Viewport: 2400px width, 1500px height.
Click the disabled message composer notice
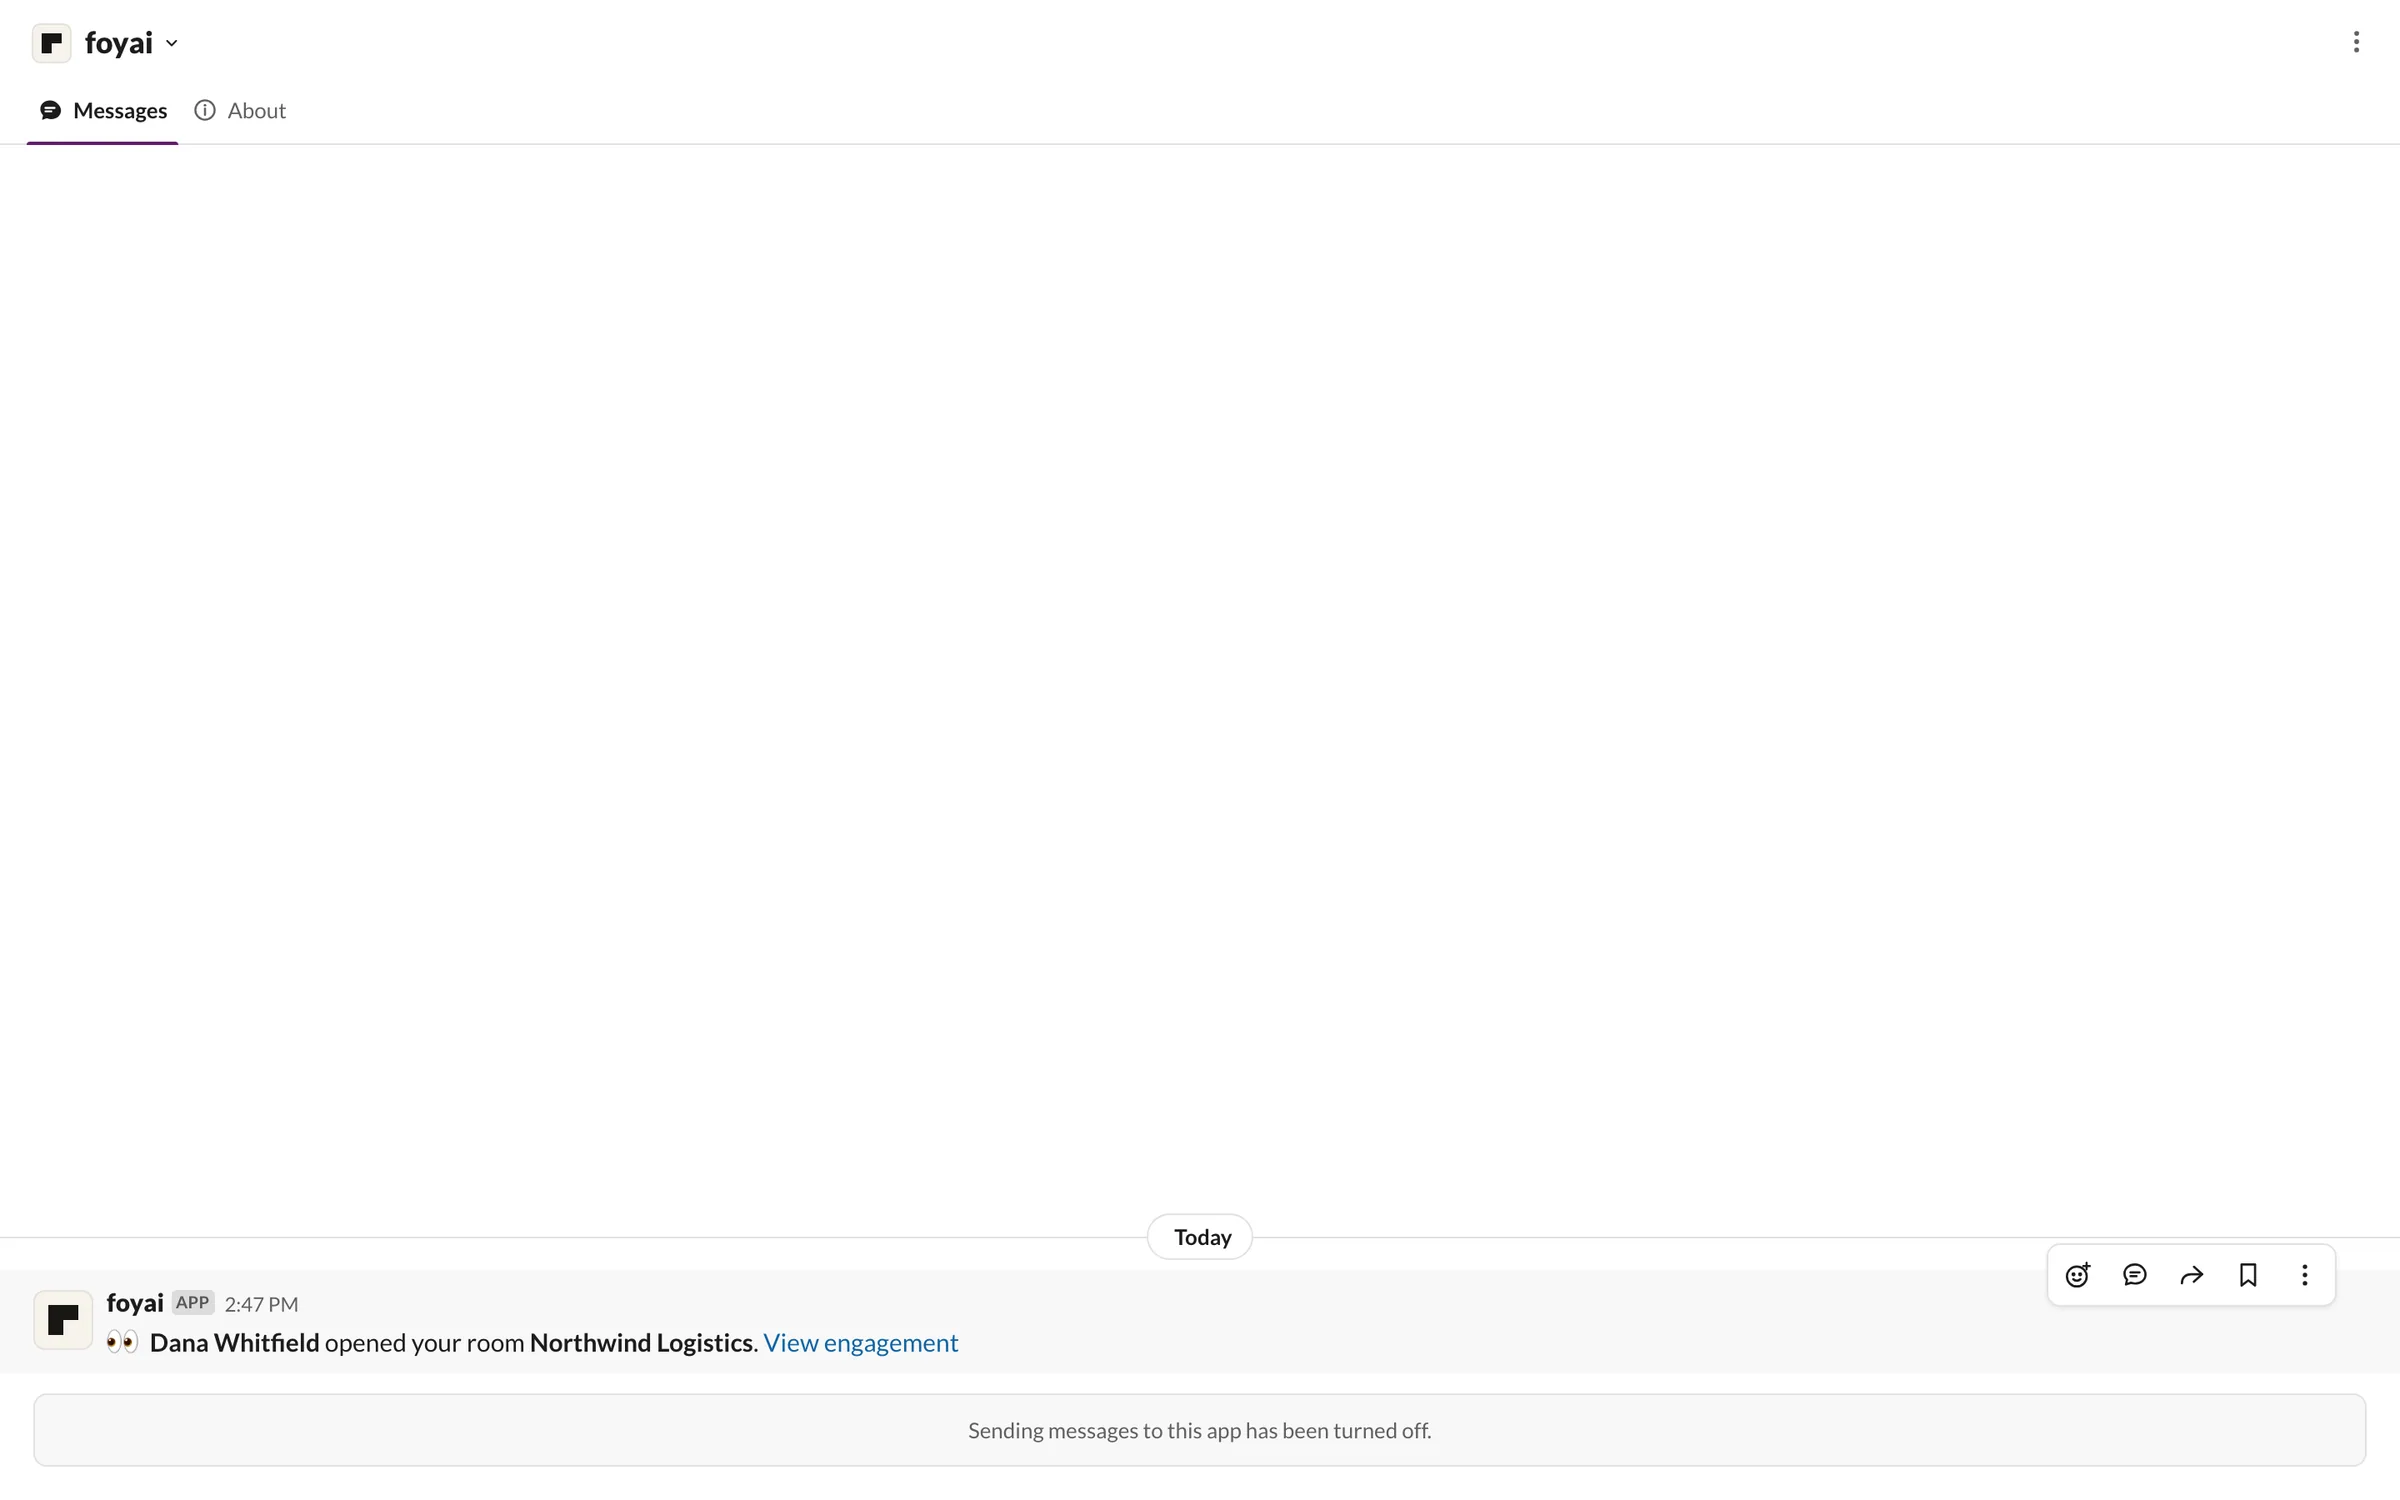[1200, 1430]
